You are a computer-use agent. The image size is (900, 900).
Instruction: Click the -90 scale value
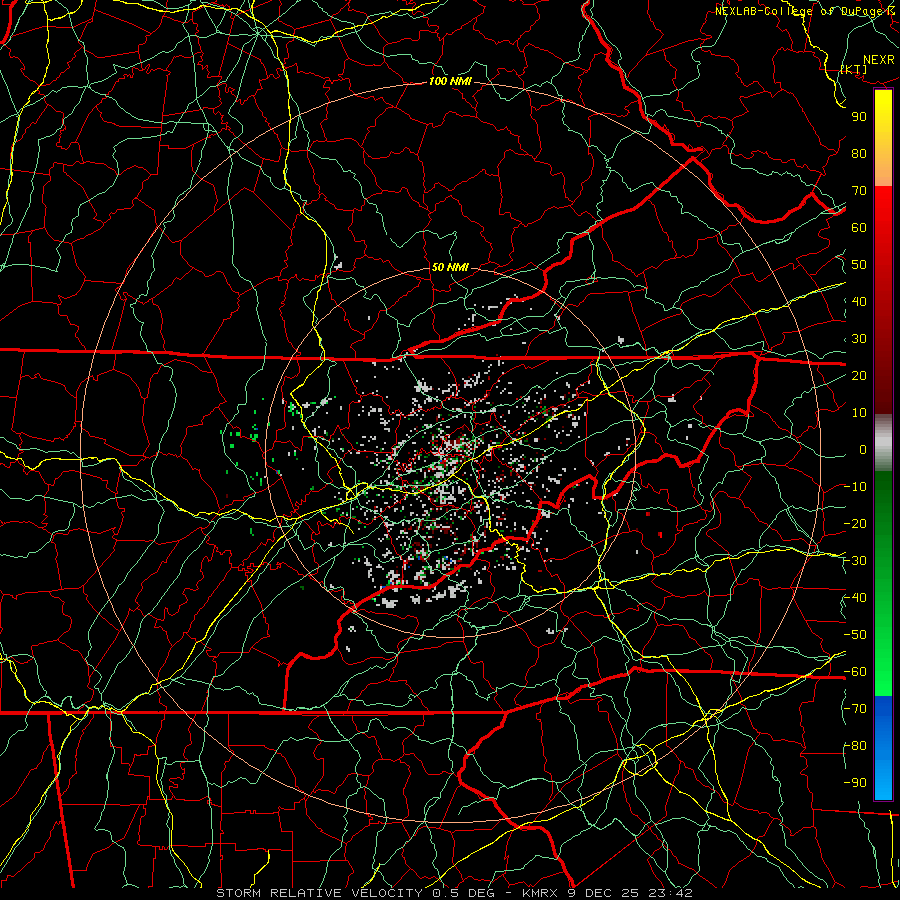[855, 783]
